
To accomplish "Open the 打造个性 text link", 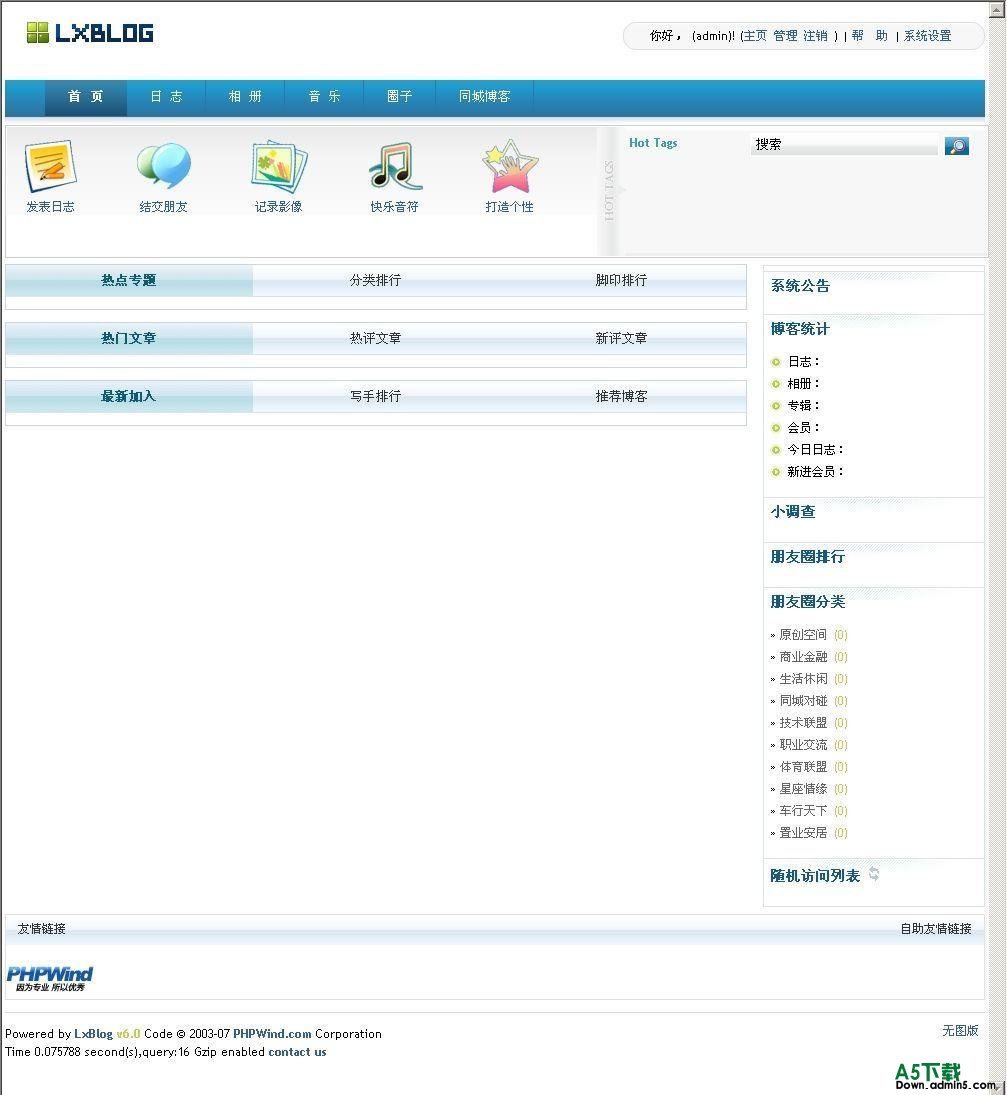I will click(x=510, y=207).
